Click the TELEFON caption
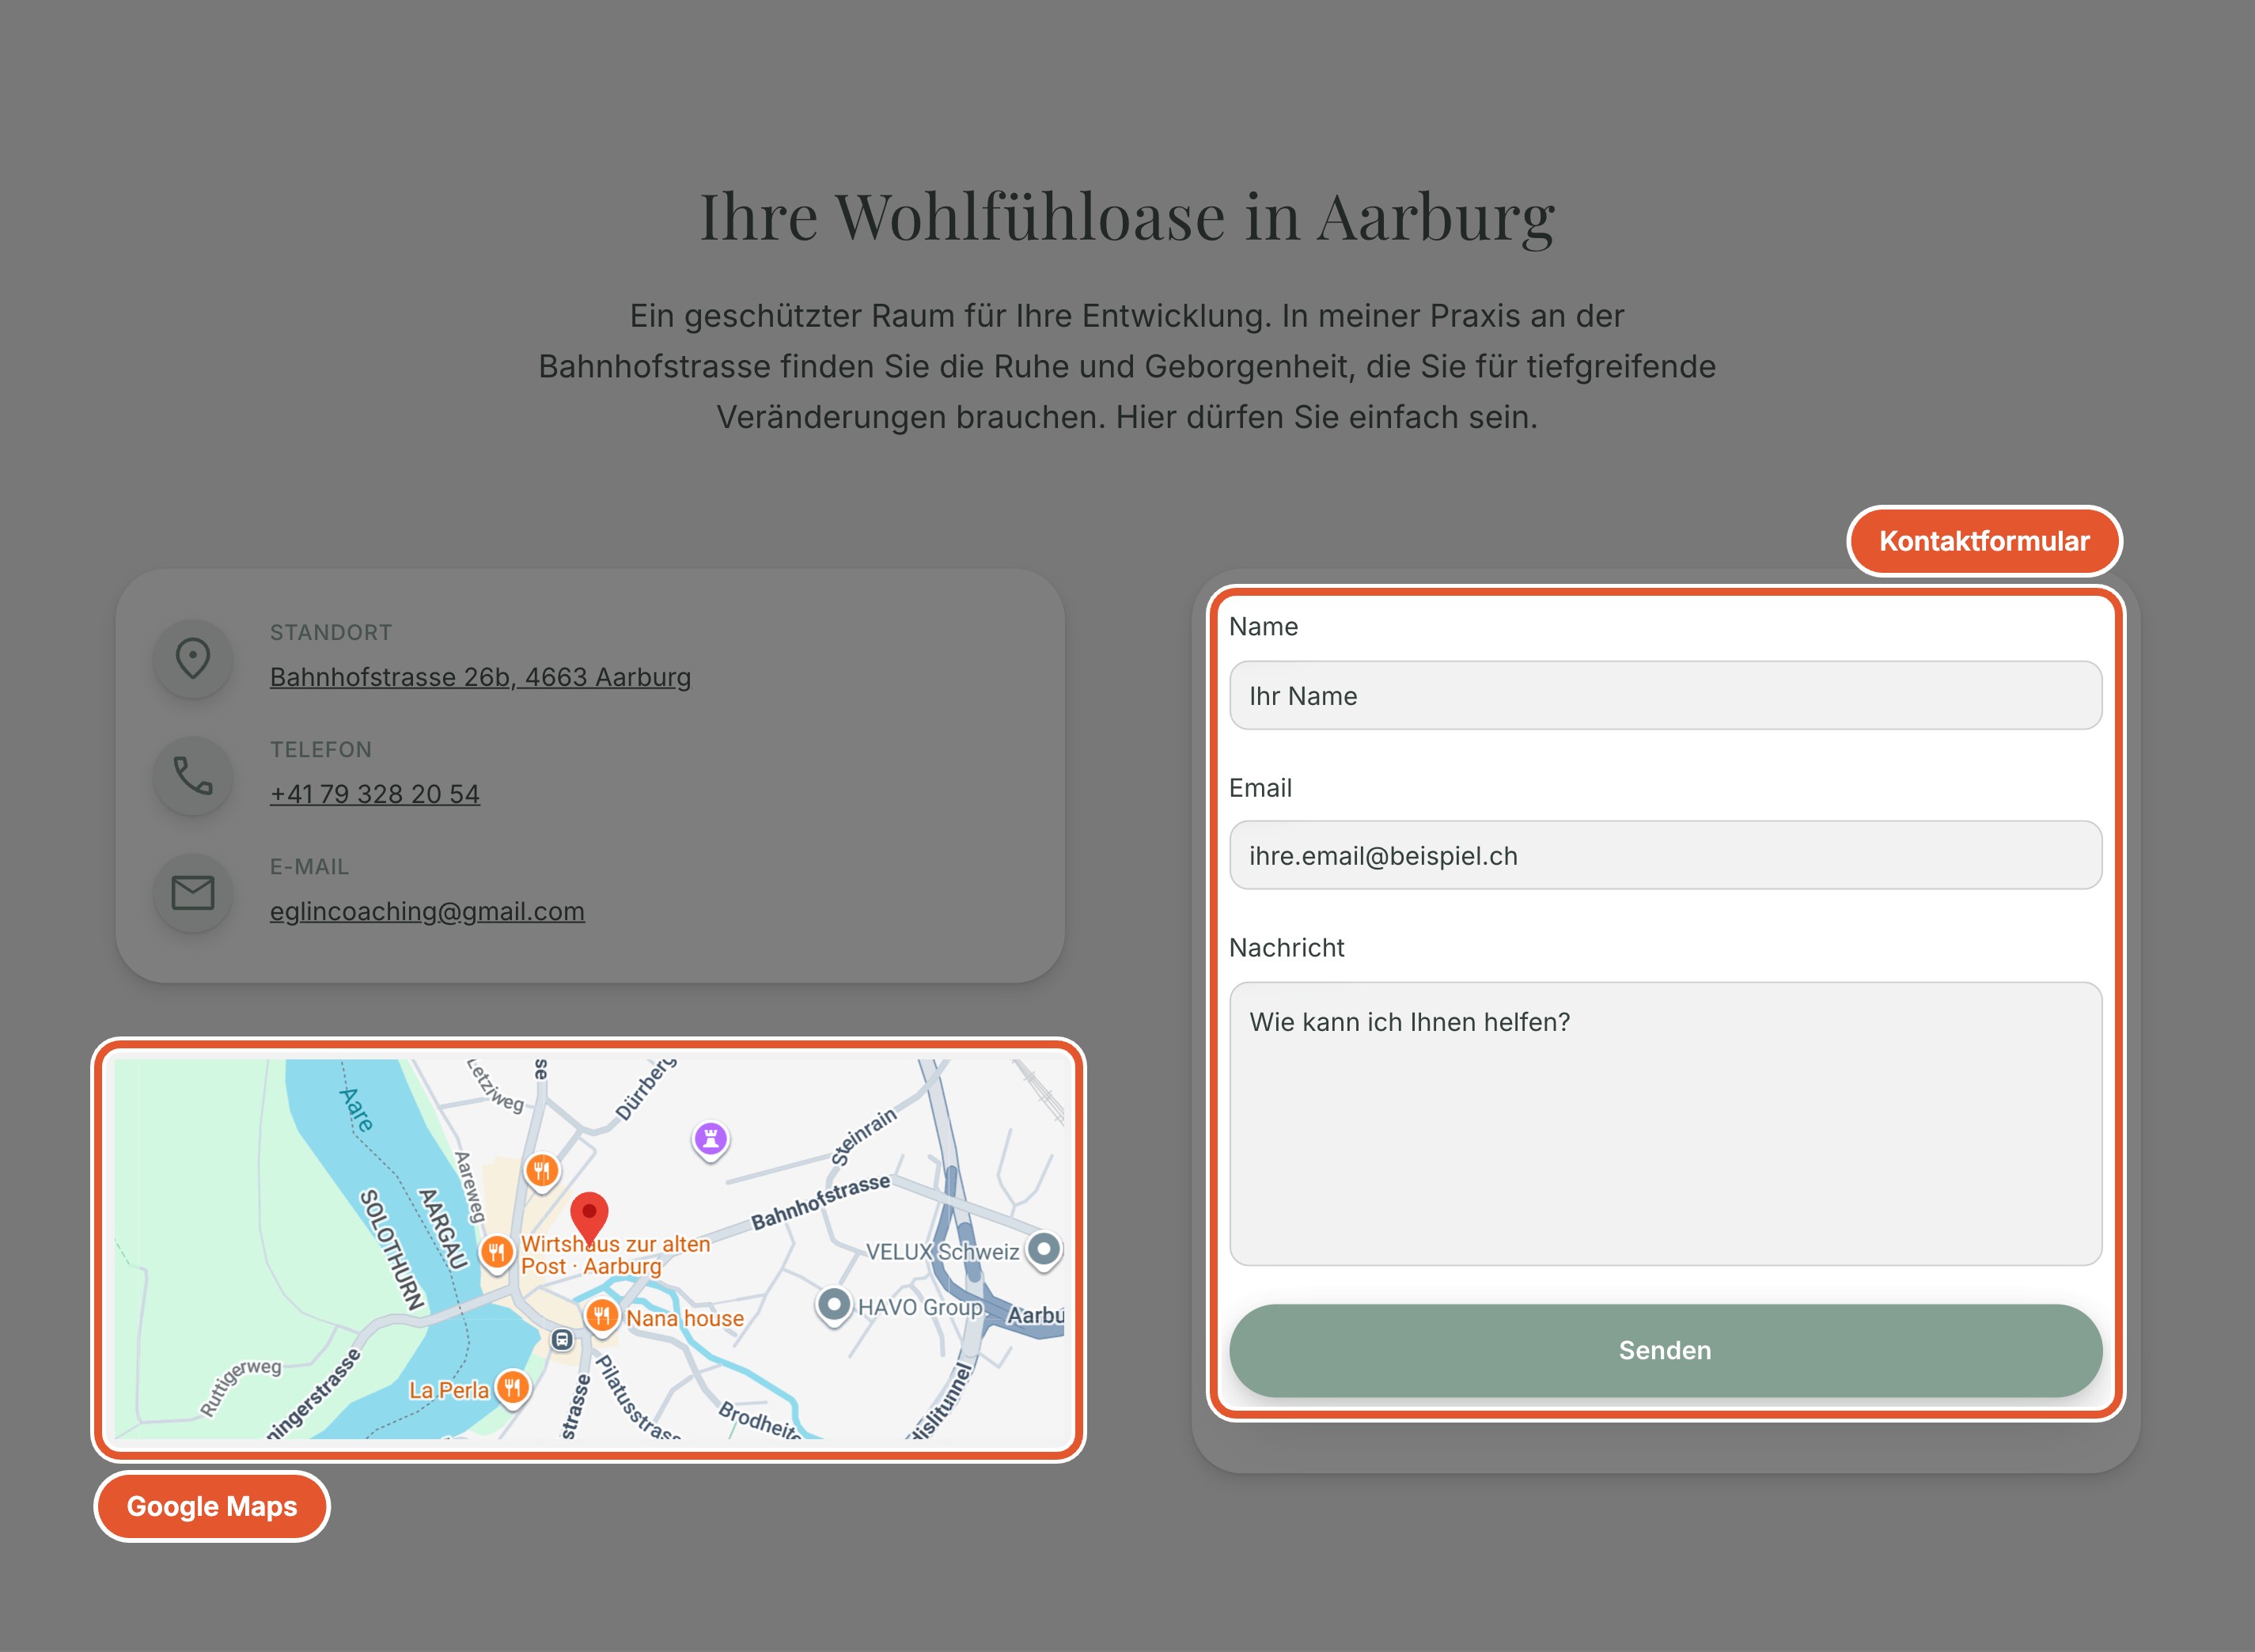This screenshot has height=1652, width=2255. 321,749
